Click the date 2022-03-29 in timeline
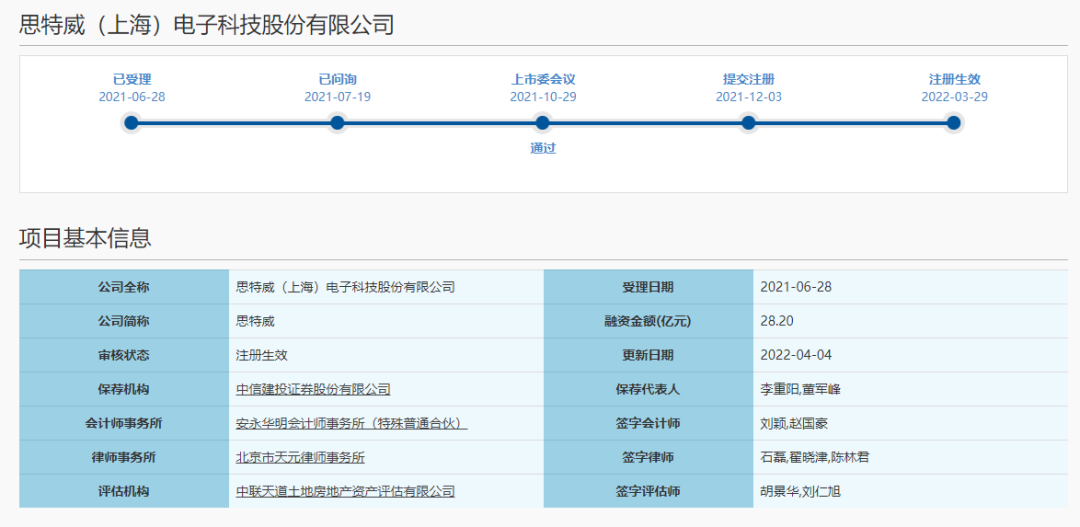1080x527 pixels. 954,96
